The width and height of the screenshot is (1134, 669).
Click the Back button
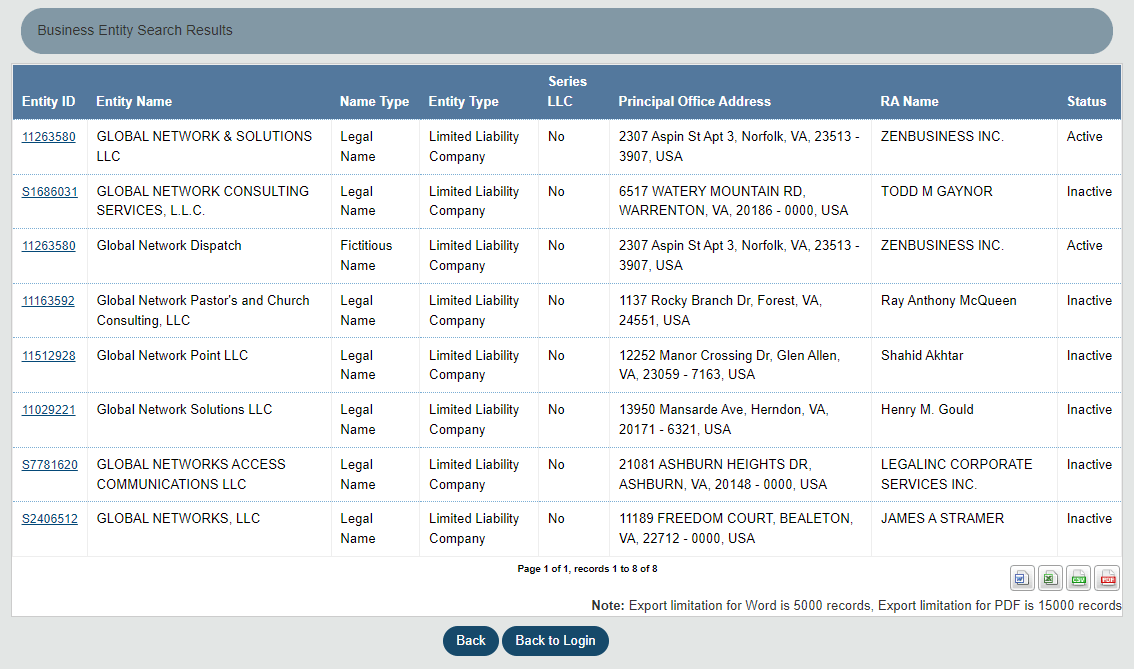[x=470, y=641]
